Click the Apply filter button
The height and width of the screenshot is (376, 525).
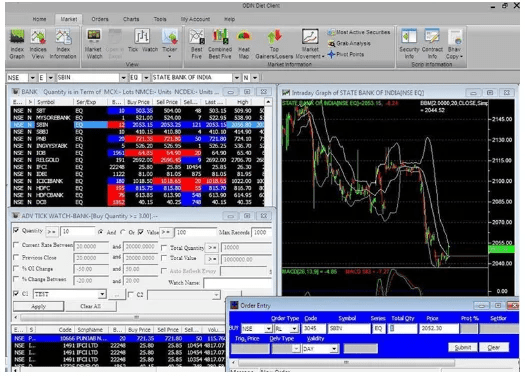(x=39, y=306)
